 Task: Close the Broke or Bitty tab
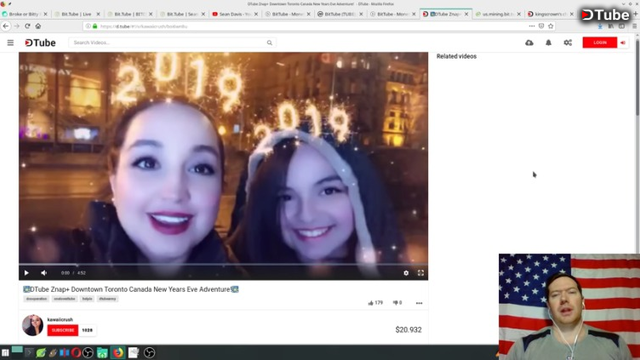[x=45, y=14]
